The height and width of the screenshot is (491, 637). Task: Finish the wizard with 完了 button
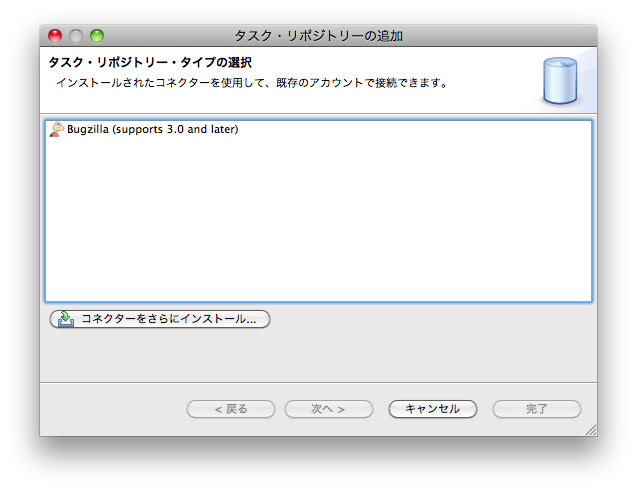tap(536, 409)
